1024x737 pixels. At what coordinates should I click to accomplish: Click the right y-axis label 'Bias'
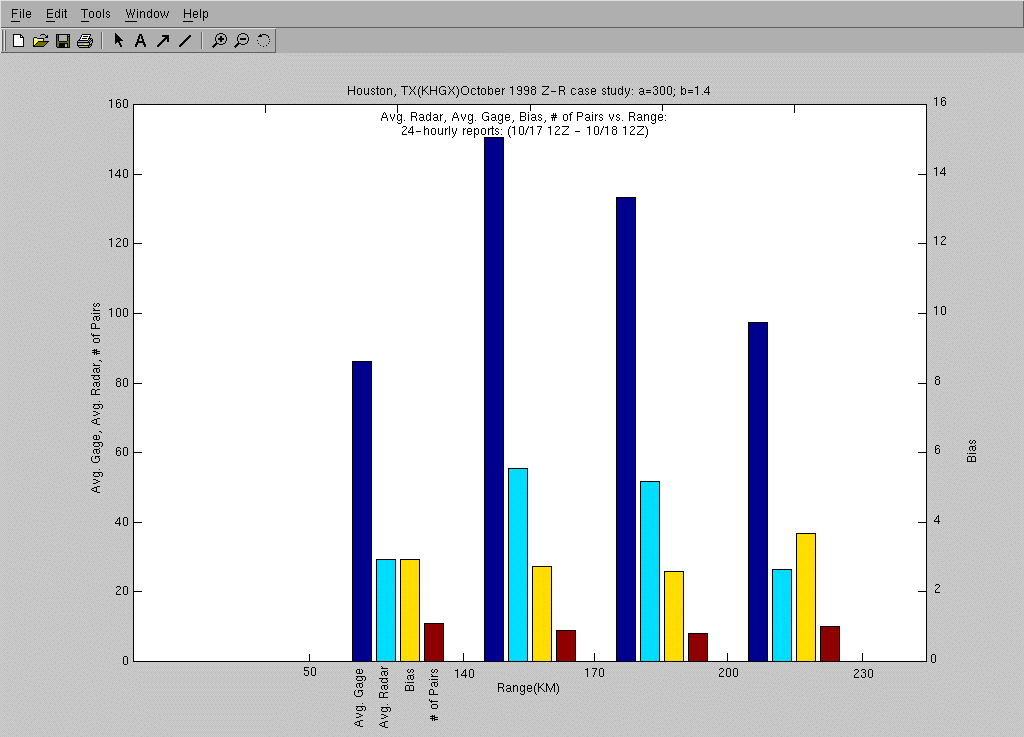[972, 451]
